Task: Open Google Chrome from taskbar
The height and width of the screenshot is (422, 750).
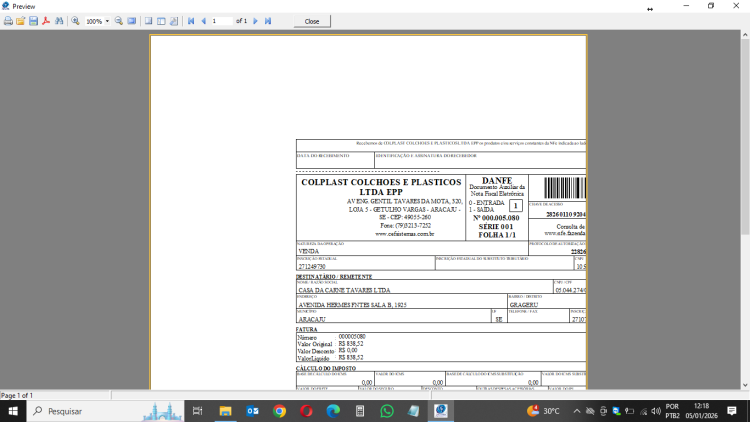Action: click(x=279, y=411)
